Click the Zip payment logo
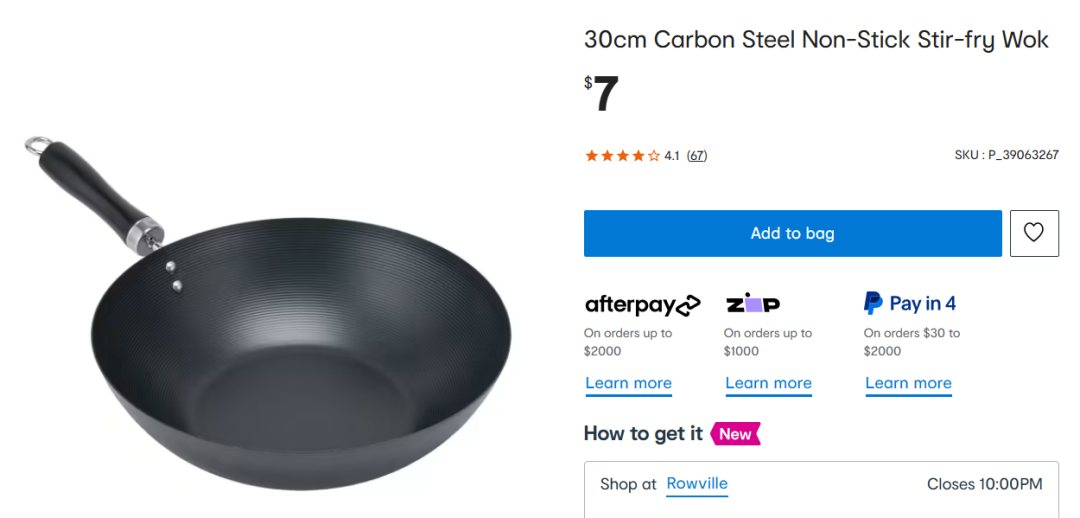The width and height of the screenshot is (1080, 518). point(752,304)
